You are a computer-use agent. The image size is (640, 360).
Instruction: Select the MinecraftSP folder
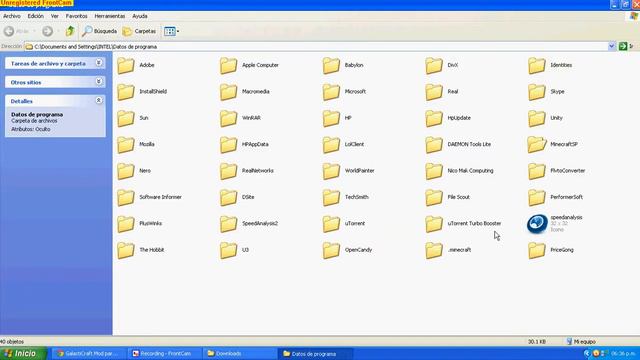coord(553,144)
